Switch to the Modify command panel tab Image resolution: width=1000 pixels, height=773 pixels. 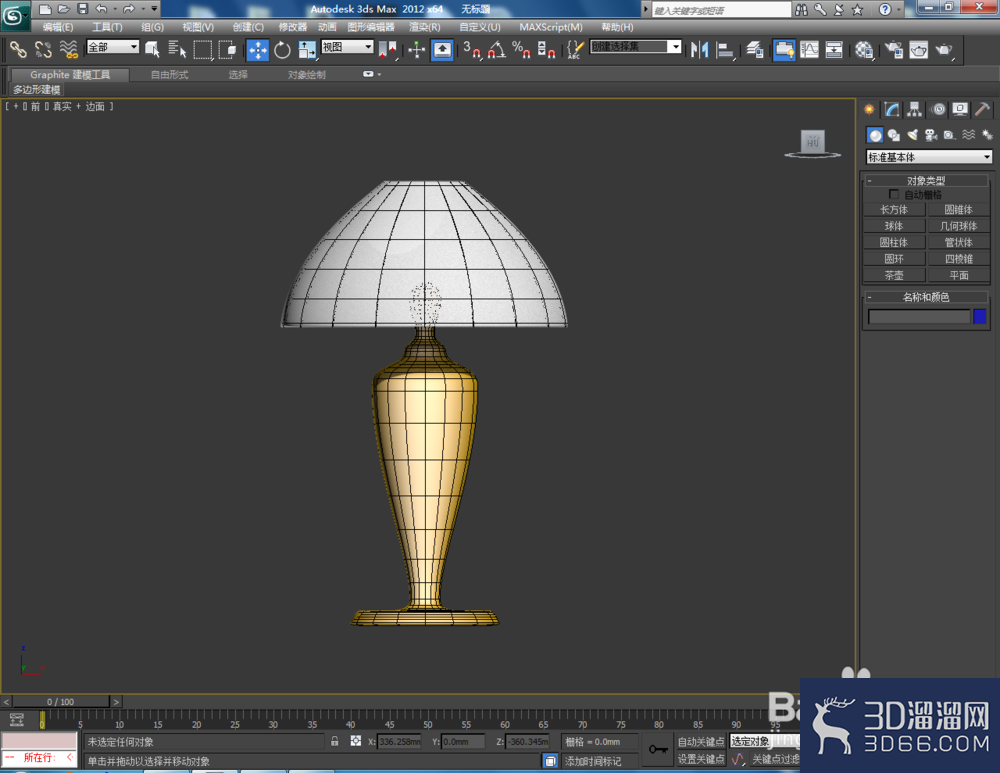point(892,110)
